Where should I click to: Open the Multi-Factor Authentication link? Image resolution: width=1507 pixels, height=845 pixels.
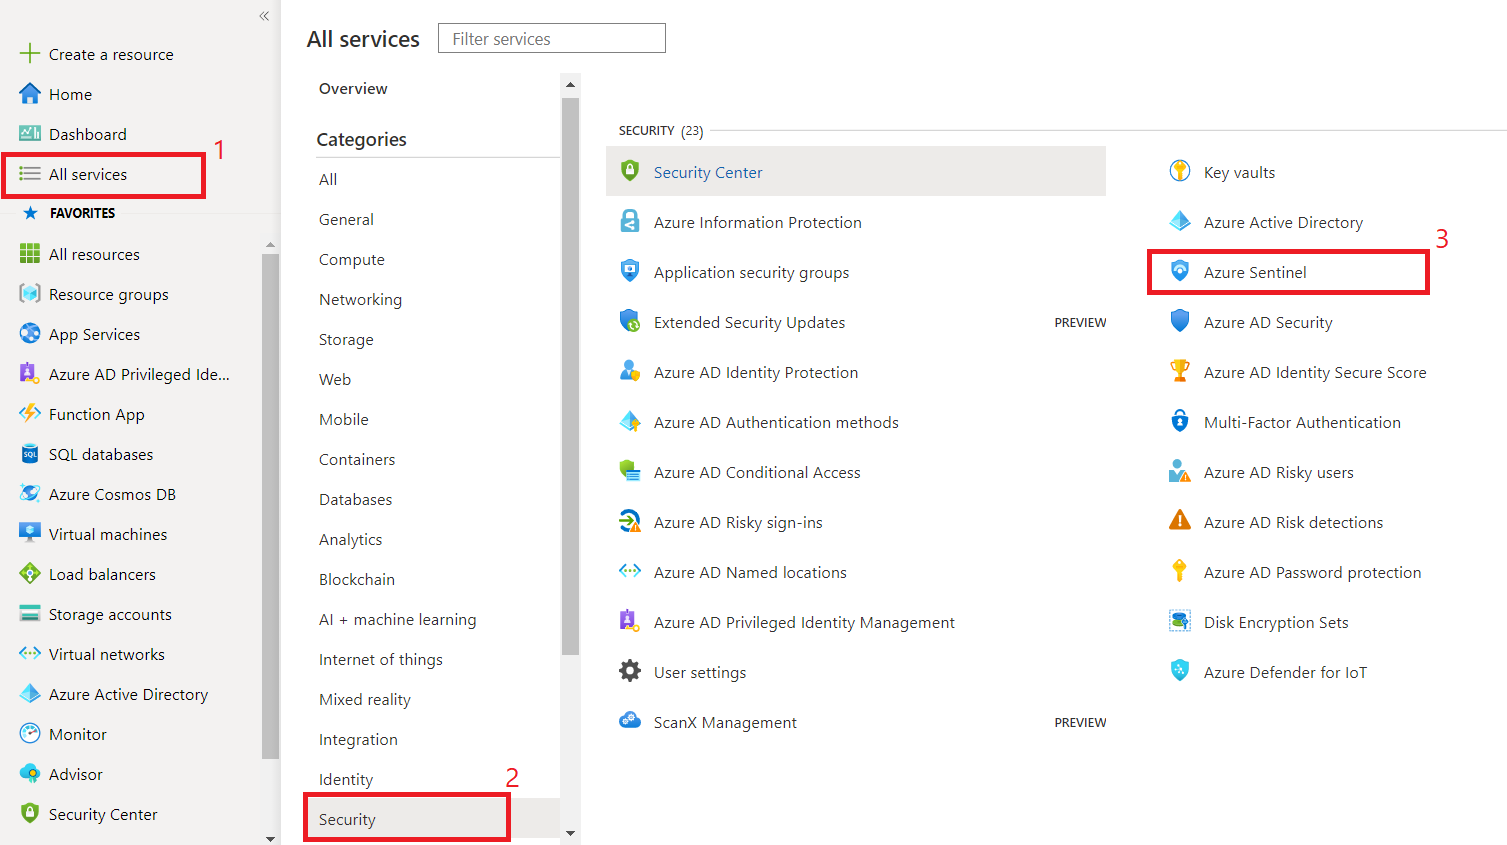pos(1301,422)
